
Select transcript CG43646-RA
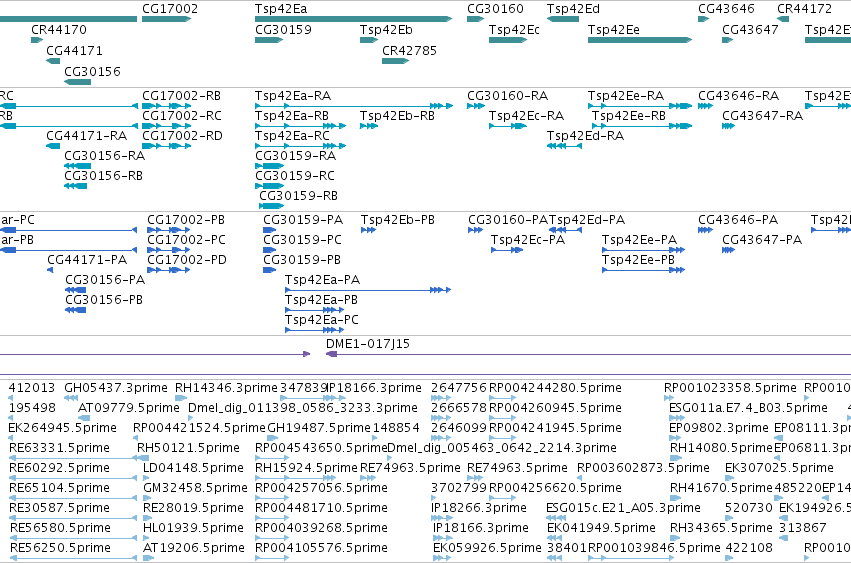coord(738,96)
